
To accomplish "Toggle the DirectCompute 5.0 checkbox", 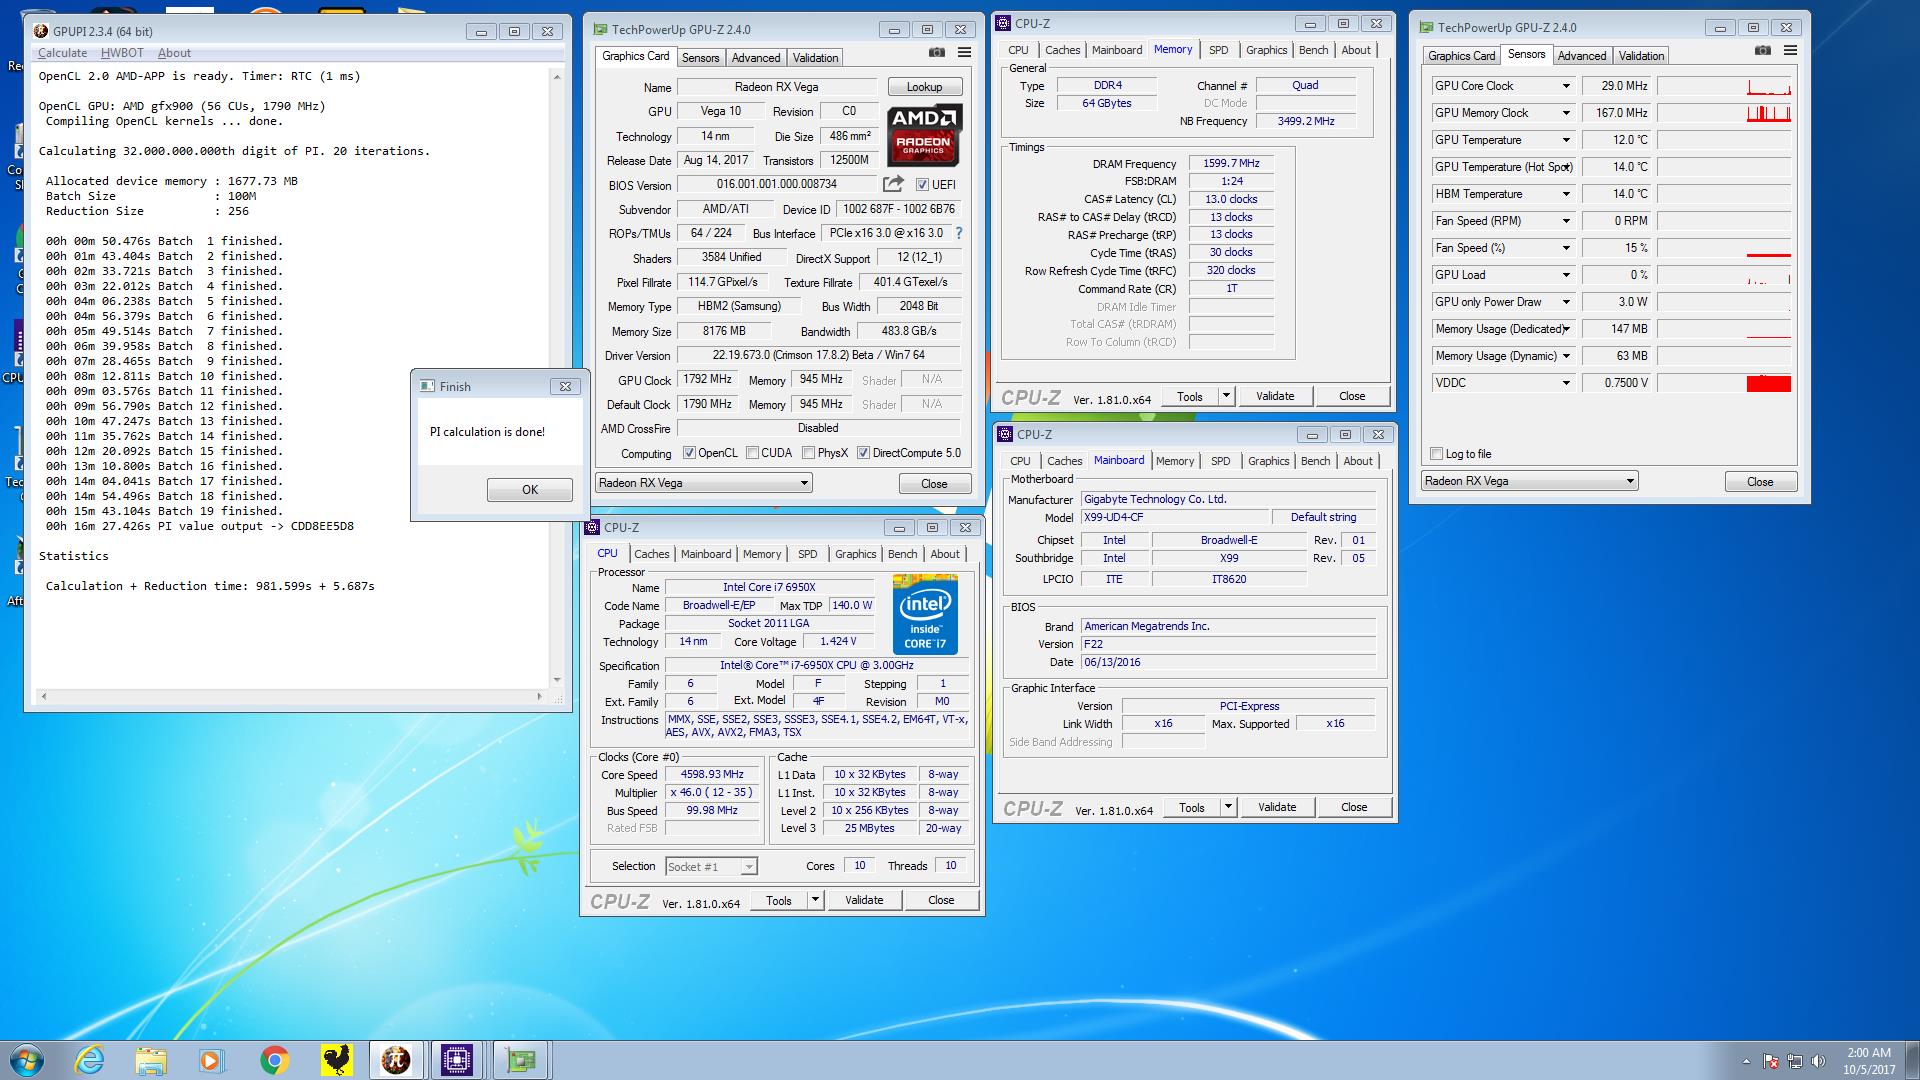I will click(x=863, y=453).
